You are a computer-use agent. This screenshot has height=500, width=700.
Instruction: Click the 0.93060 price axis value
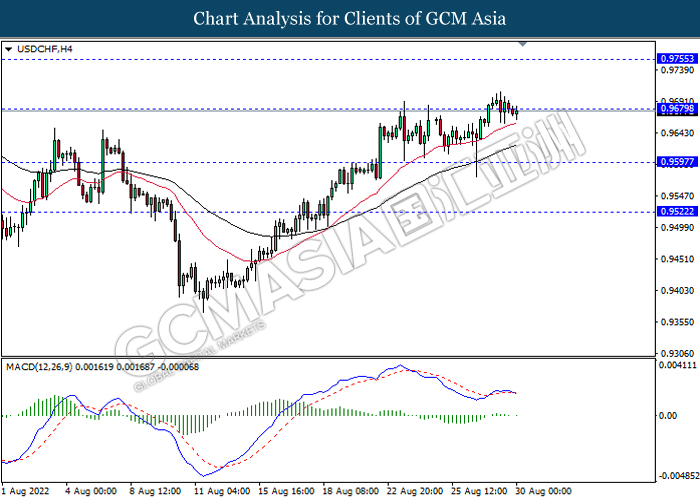(x=677, y=354)
